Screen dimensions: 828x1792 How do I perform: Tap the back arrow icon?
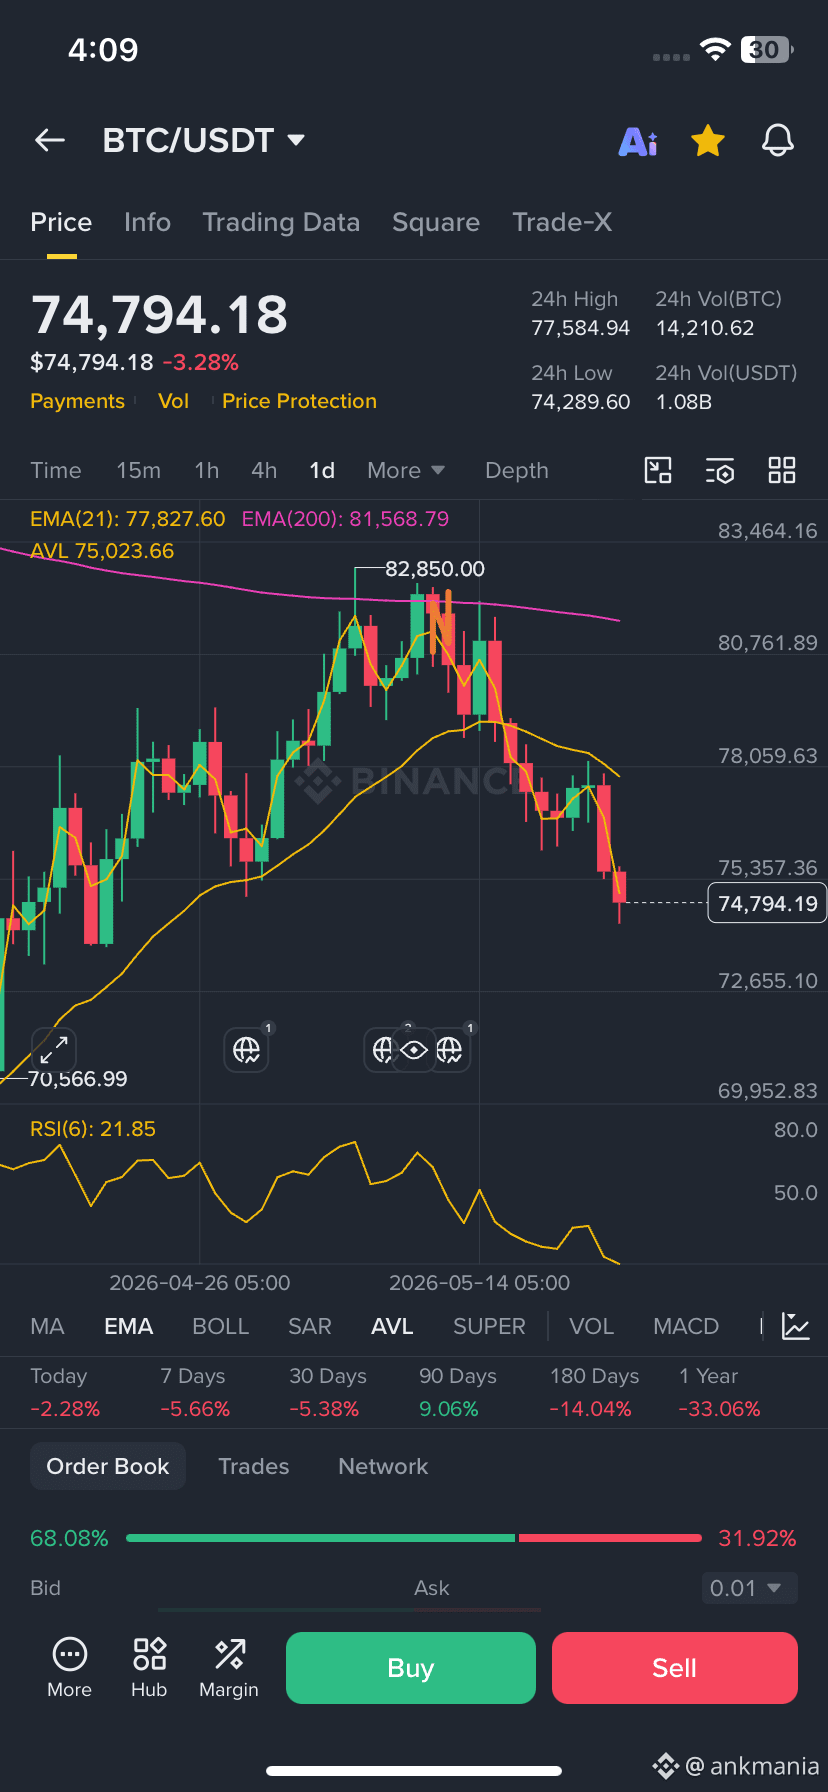pos(50,141)
